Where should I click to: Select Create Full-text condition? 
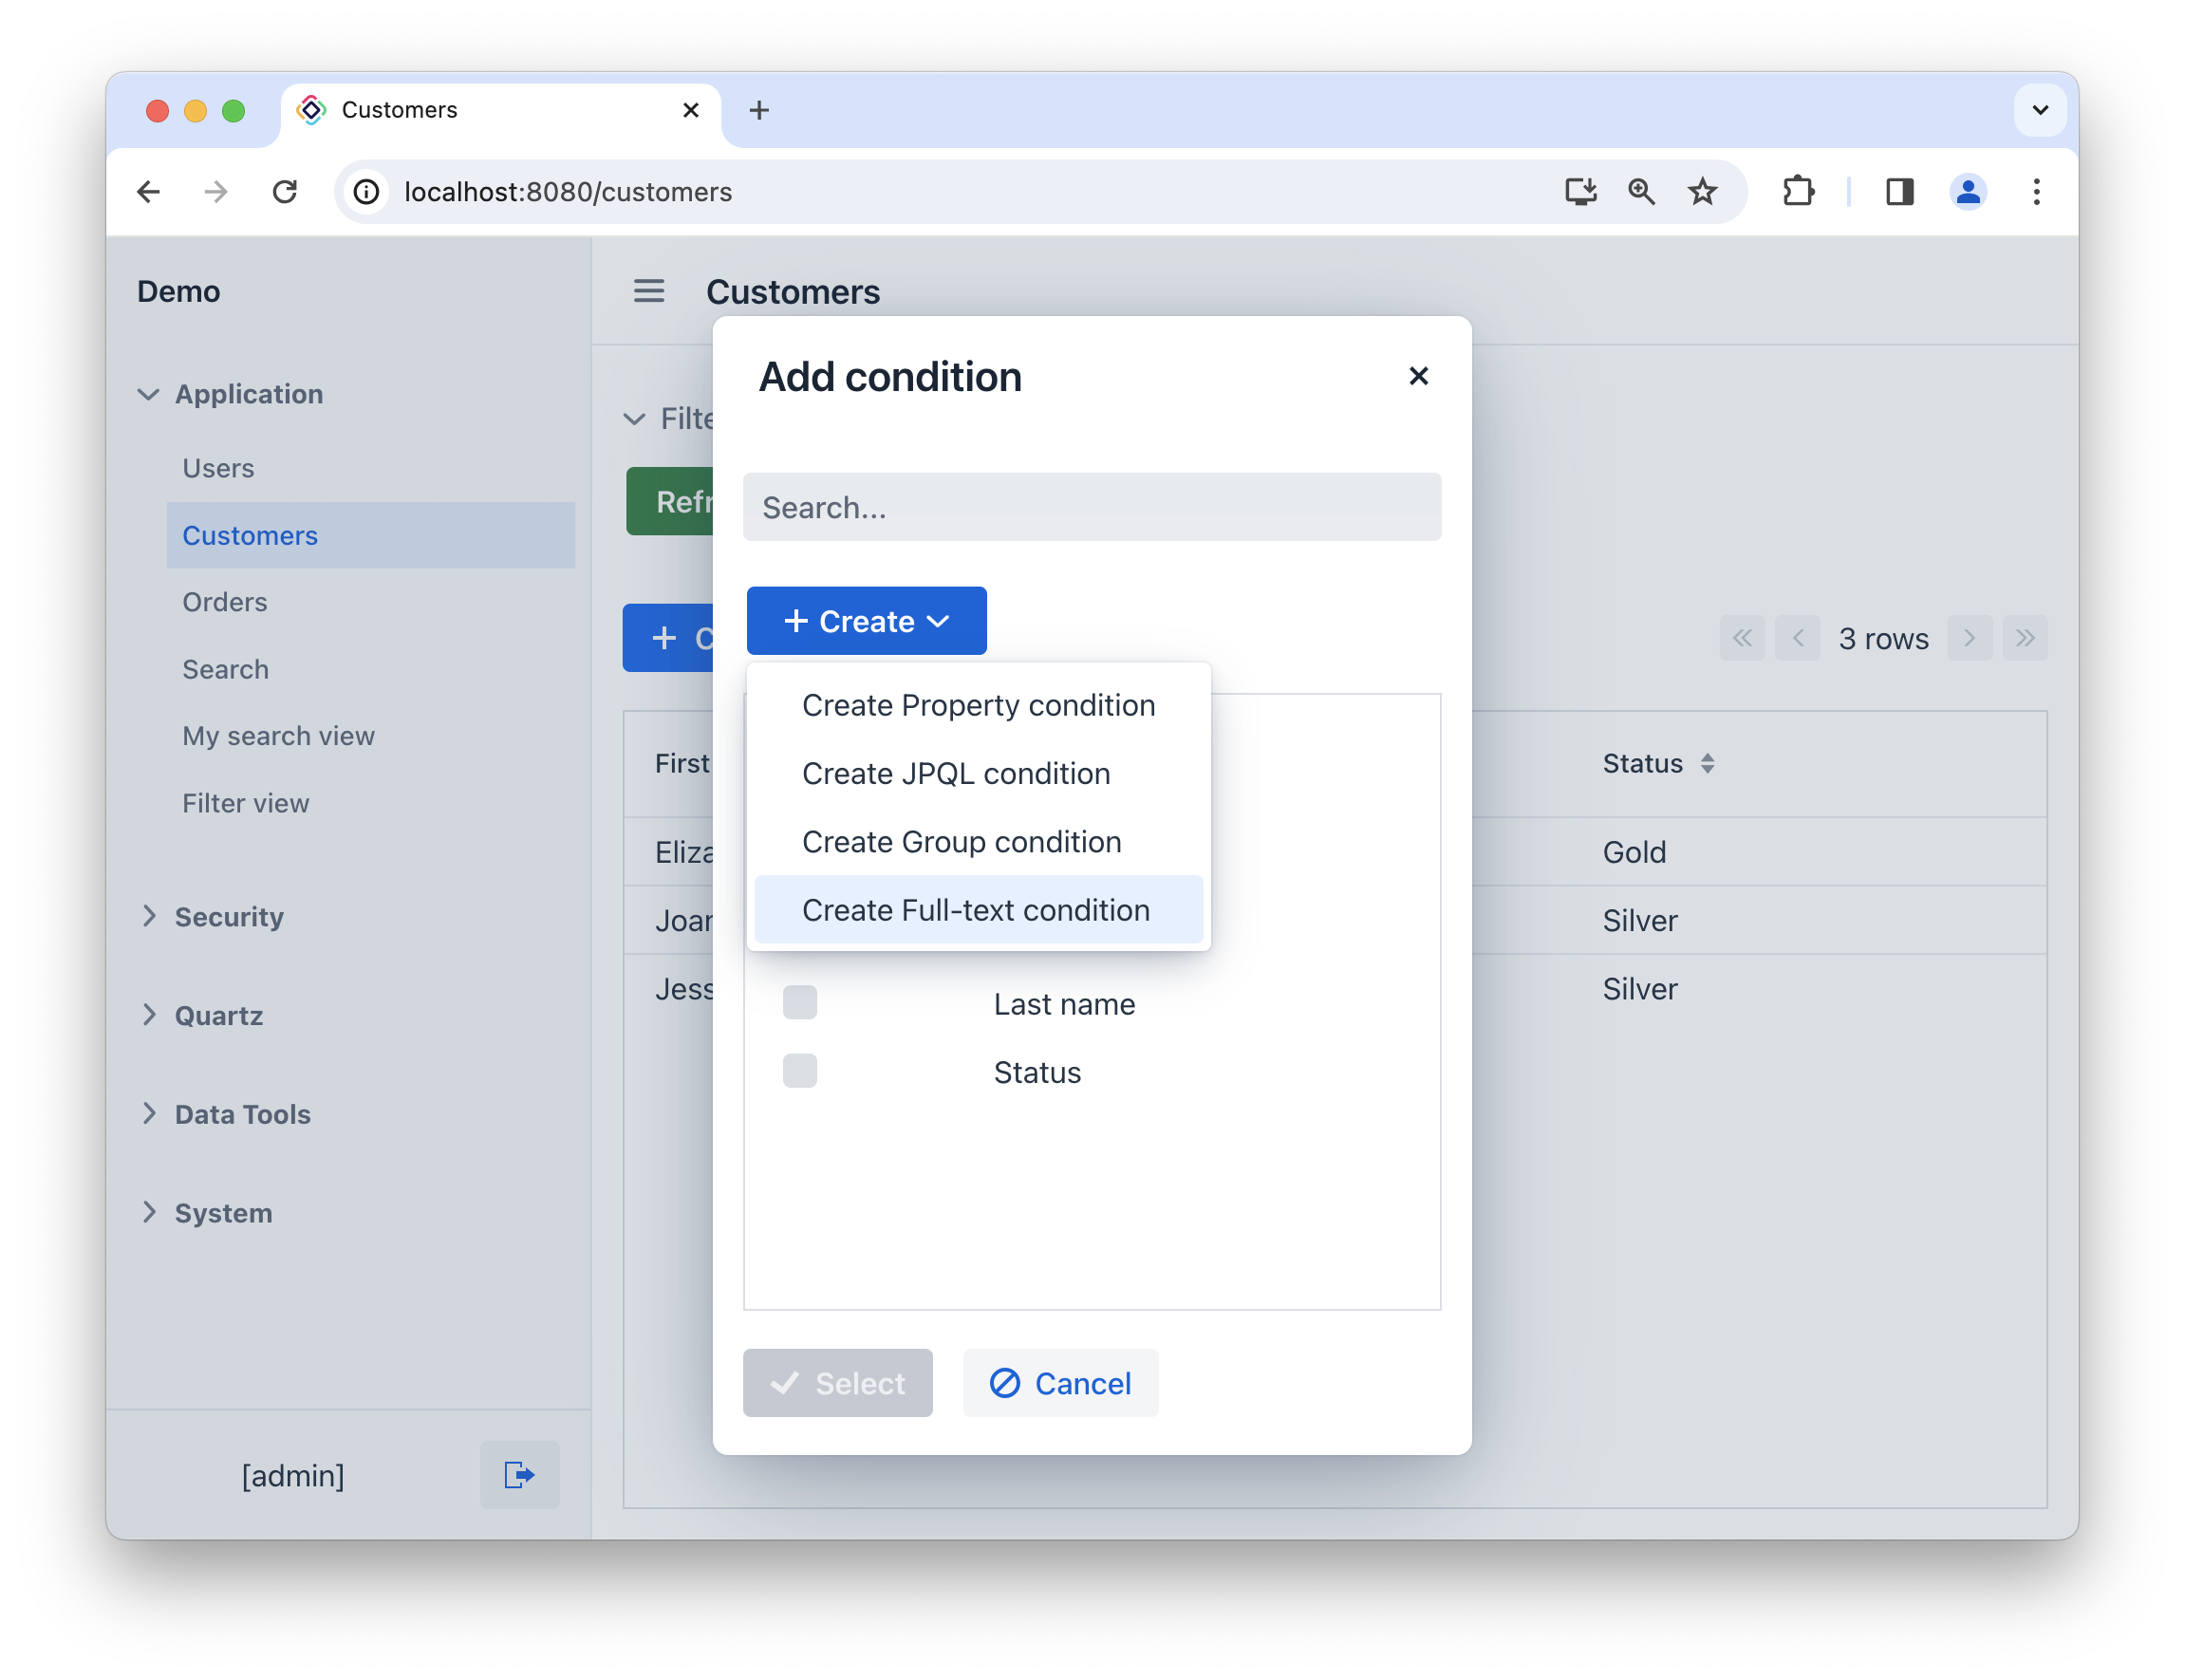976,910
